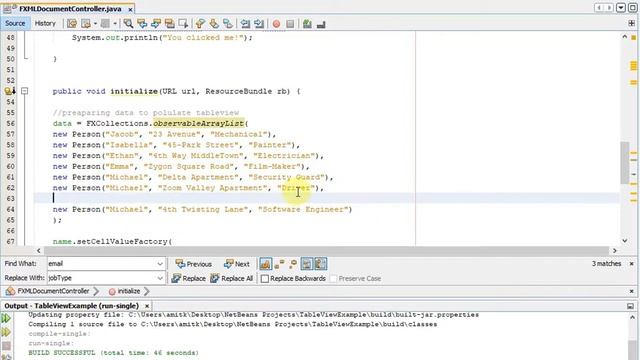Click the Back navigation toolbar icon beside Last Edit

coord(86,24)
